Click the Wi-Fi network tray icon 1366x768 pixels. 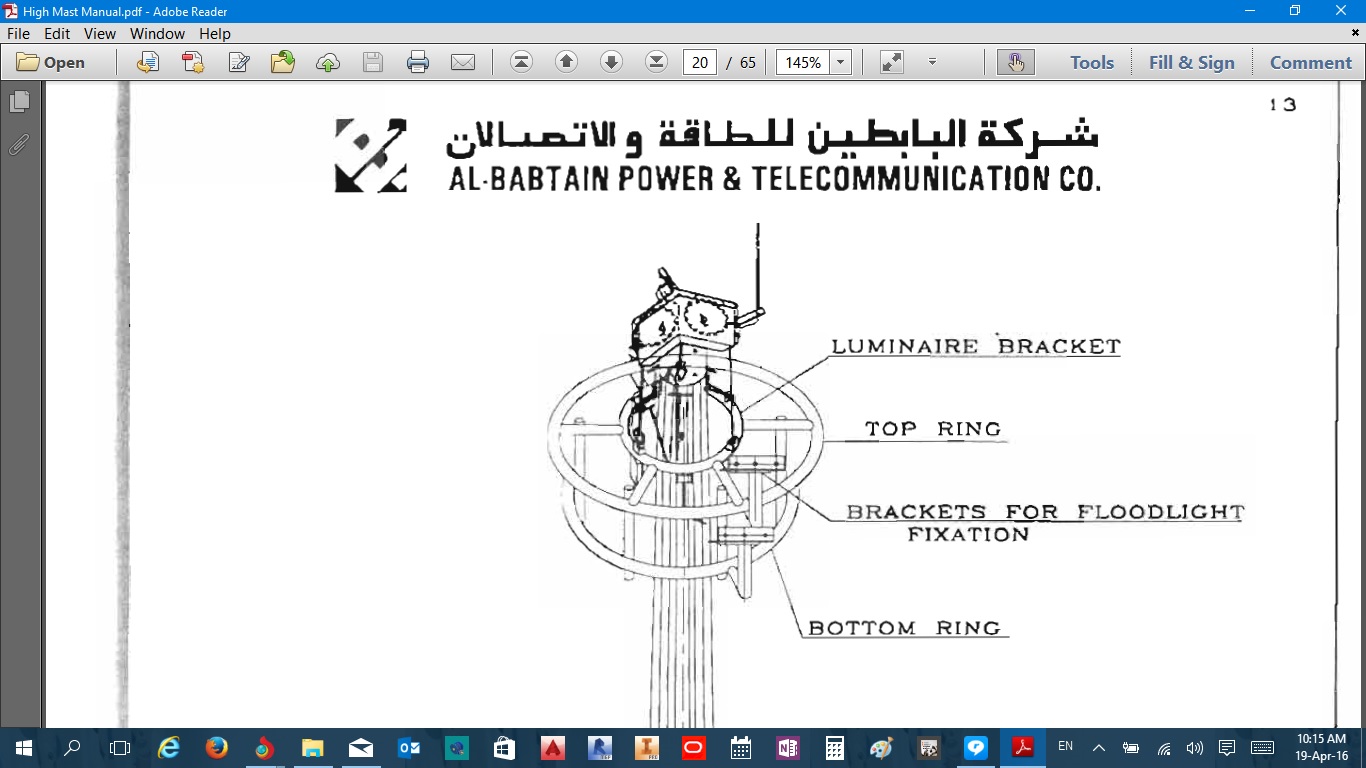pos(1164,747)
